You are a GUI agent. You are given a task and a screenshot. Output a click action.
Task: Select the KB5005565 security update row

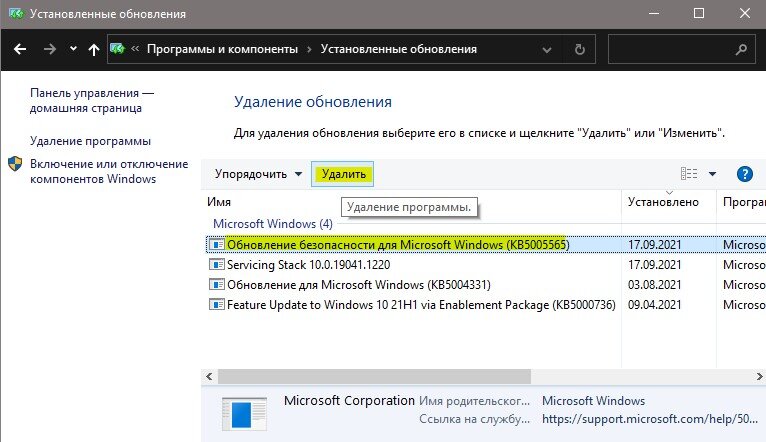[486, 244]
